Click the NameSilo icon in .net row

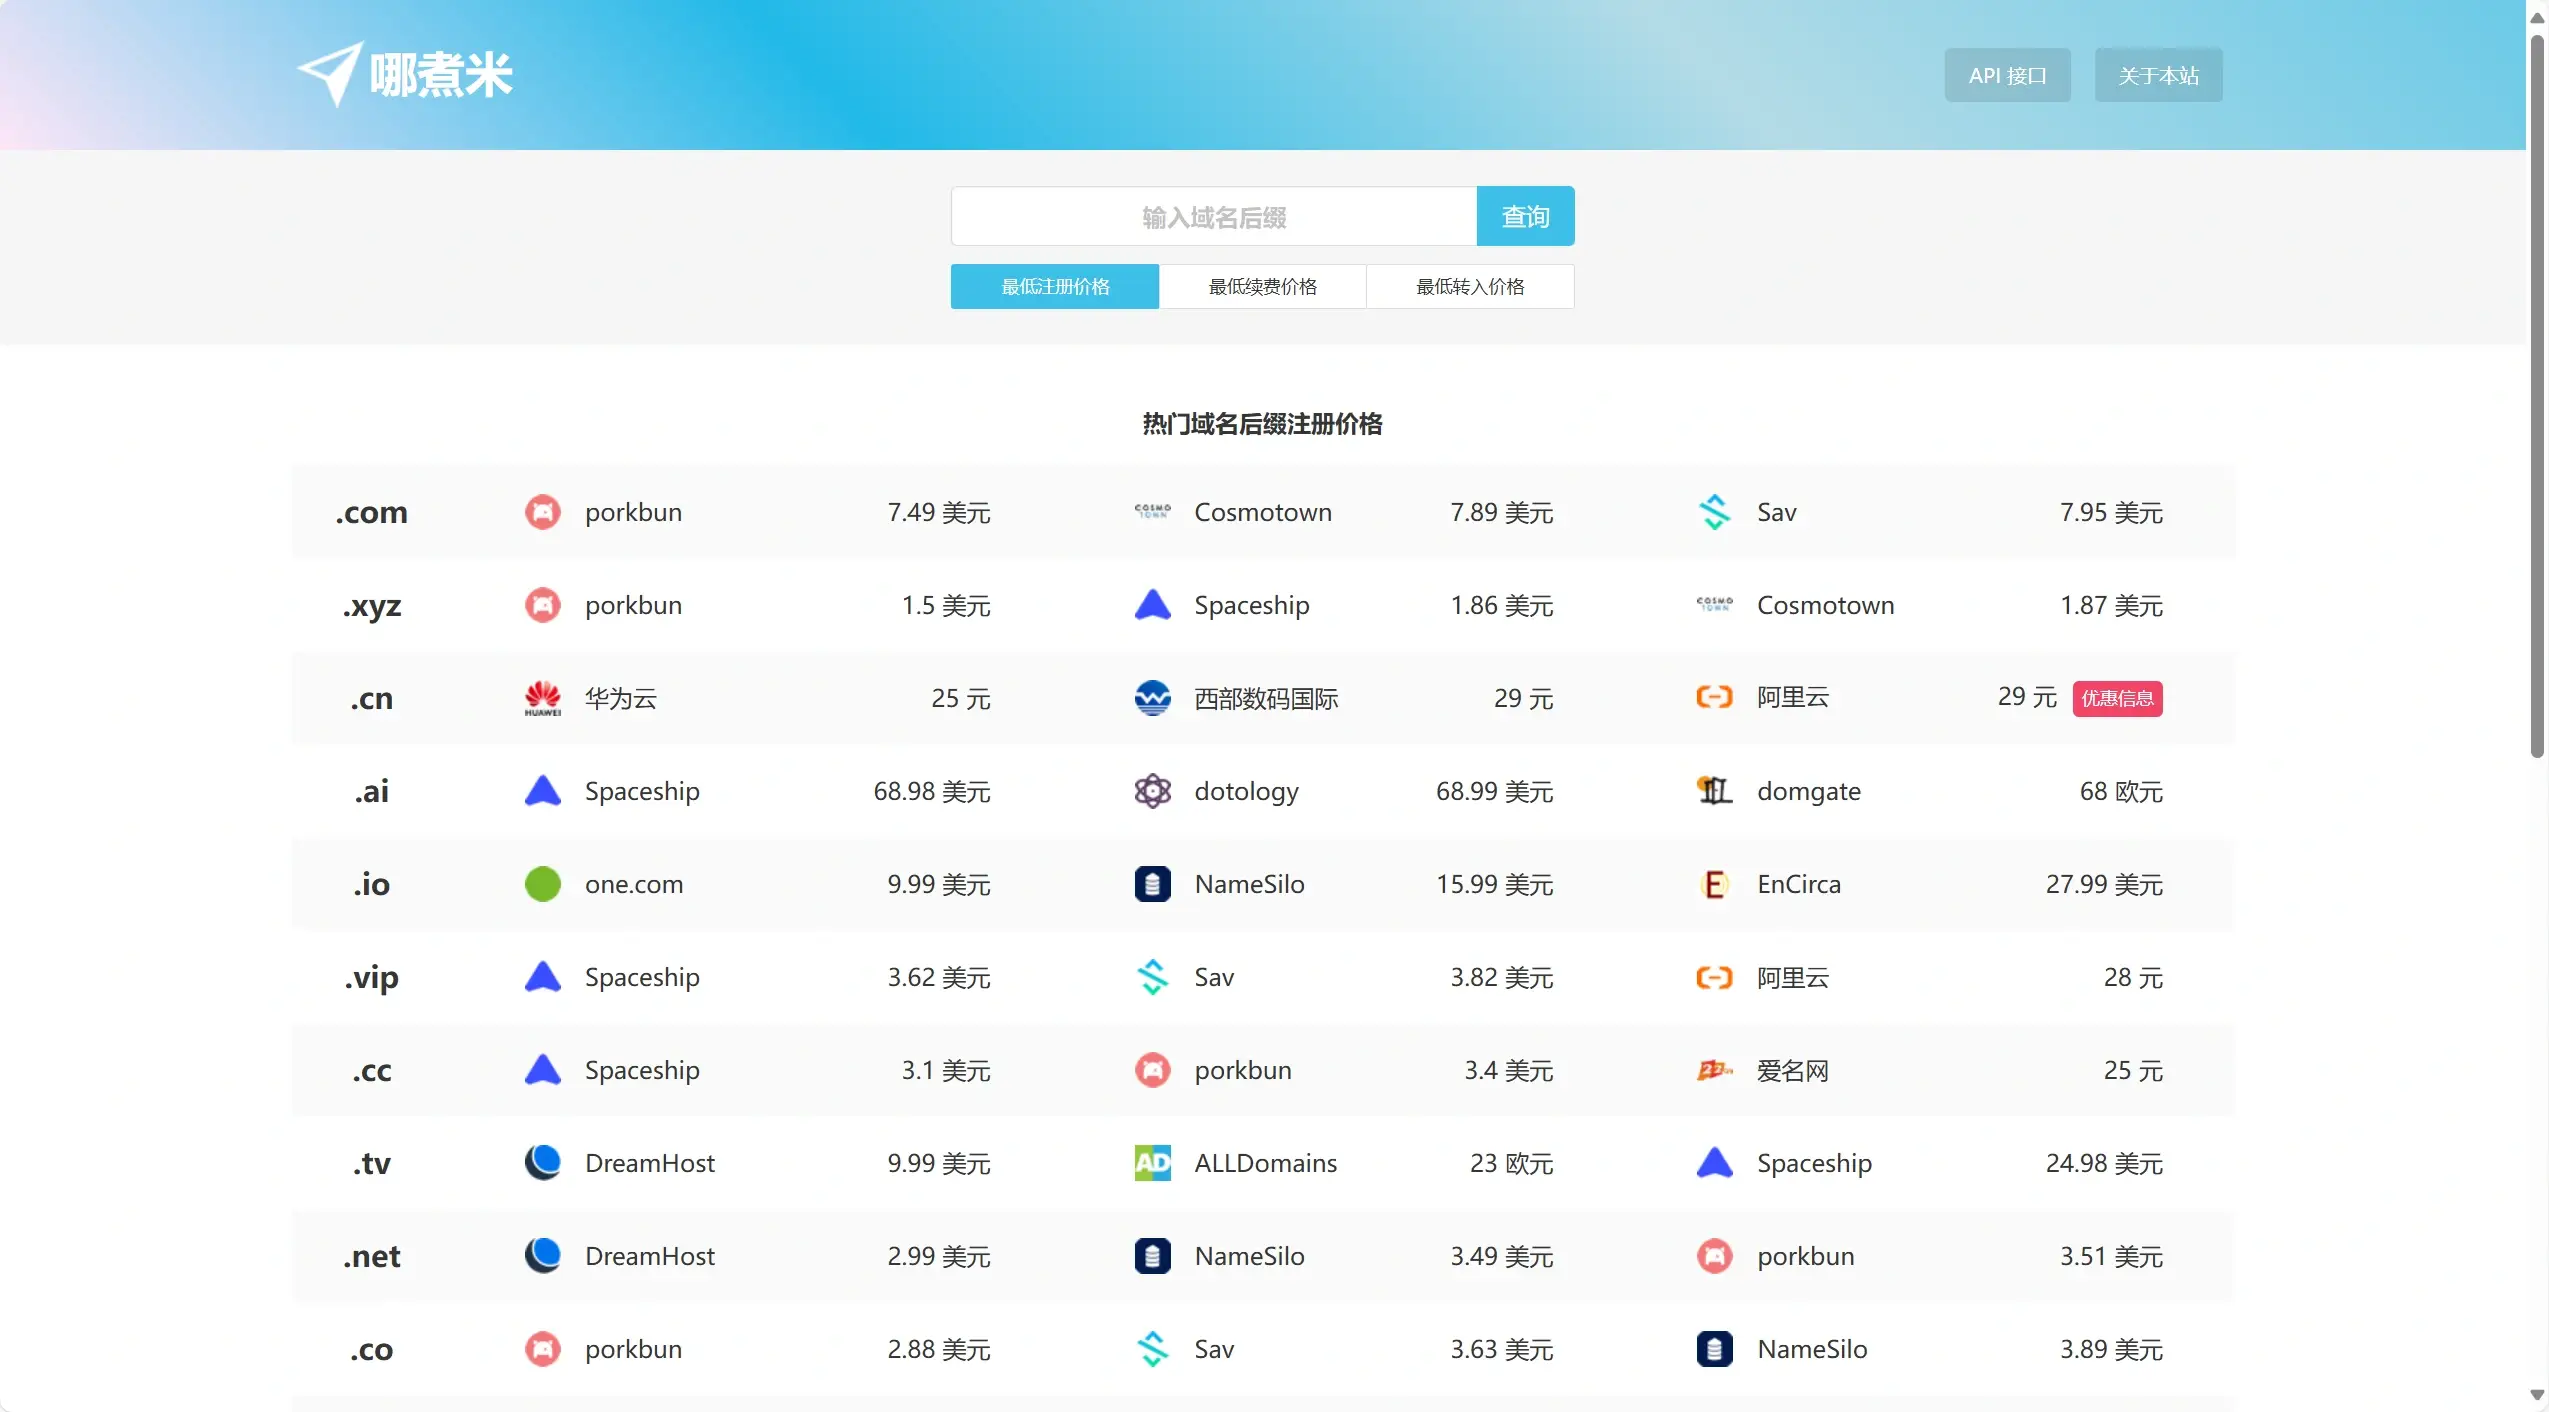click(x=1152, y=1256)
